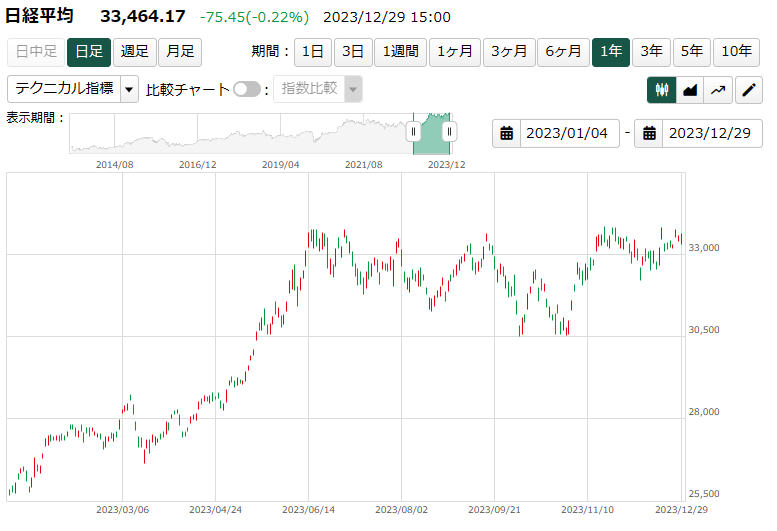Image resolution: width=777 pixels, height=531 pixels.
Task: Choose the 5年 period button
Action: coord(692,52)
